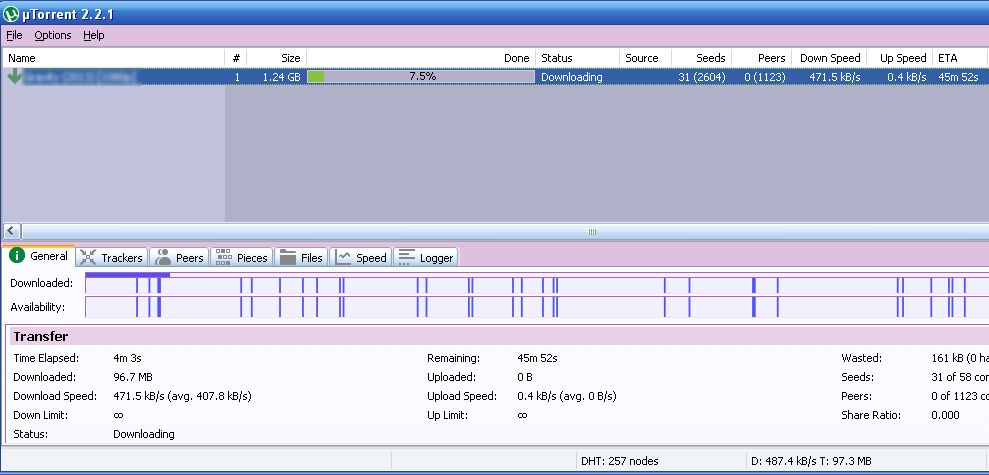Sort by the # column header
The width and height of the screenshot is (989, 475).
[x=236, y=58]
